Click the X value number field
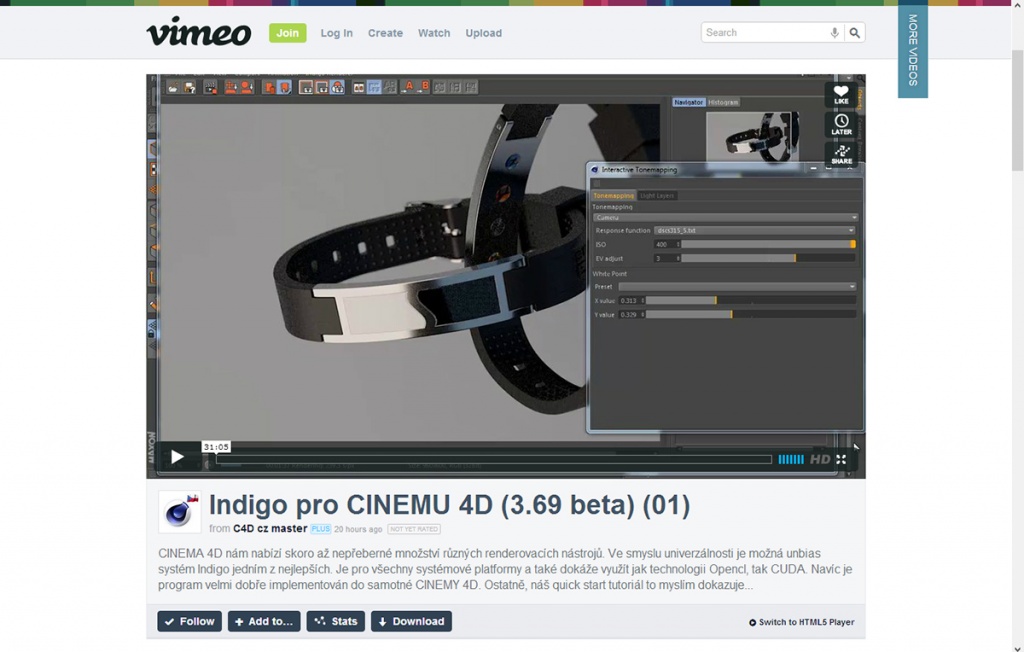Viewport: 1024px width, 652px height. (632, 301)
